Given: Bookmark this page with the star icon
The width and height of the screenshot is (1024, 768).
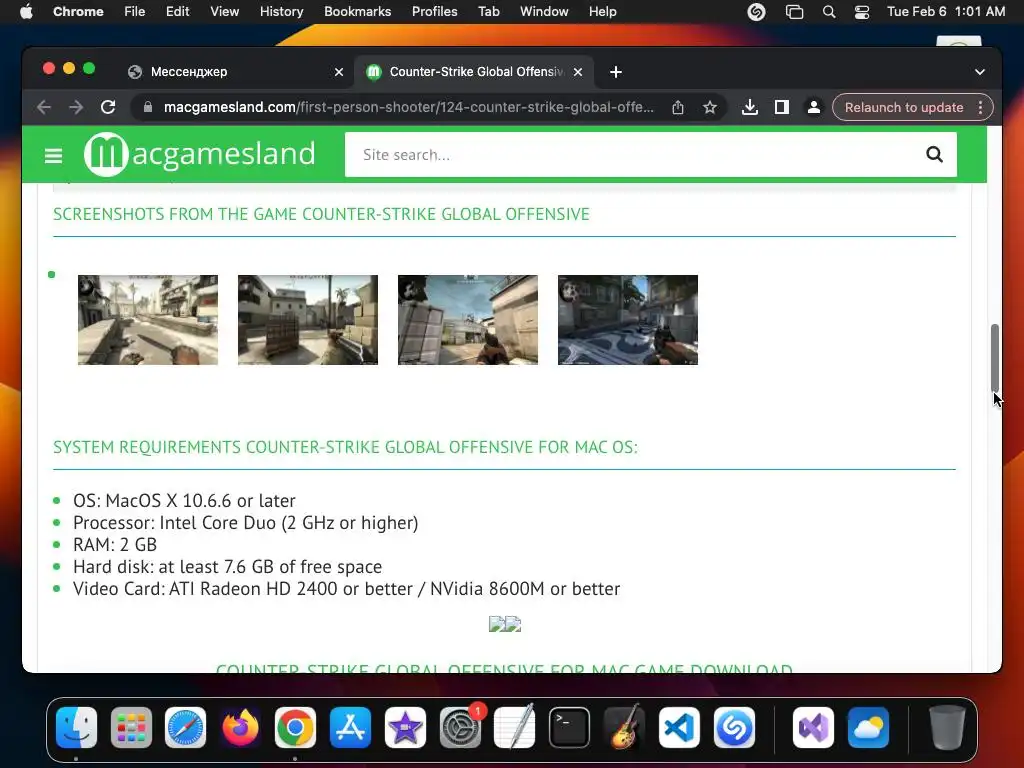Looking at the screenshot, I should pyautogui.click(x=710, y=107).
